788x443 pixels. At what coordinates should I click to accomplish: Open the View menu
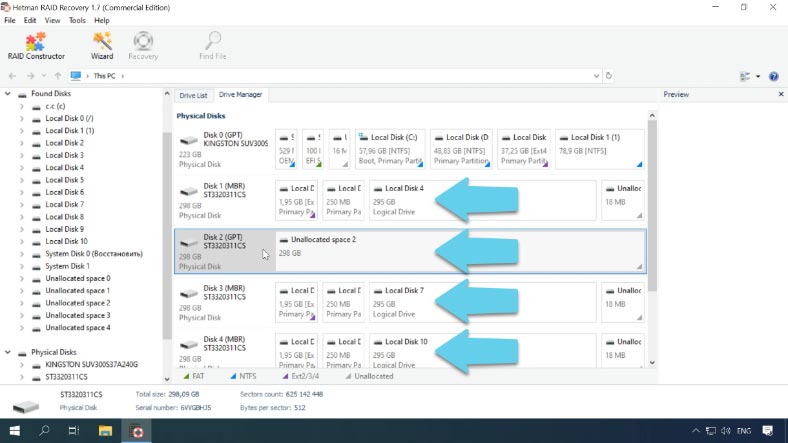[52, 21]
